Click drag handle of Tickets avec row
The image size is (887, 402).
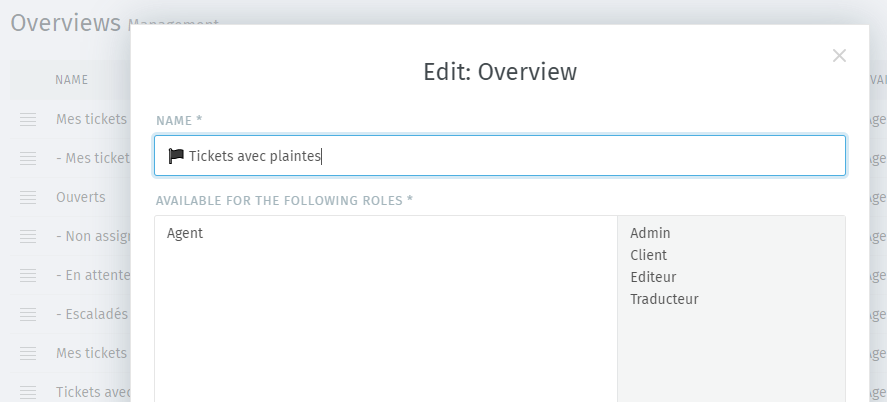click(x=28, y=391)
